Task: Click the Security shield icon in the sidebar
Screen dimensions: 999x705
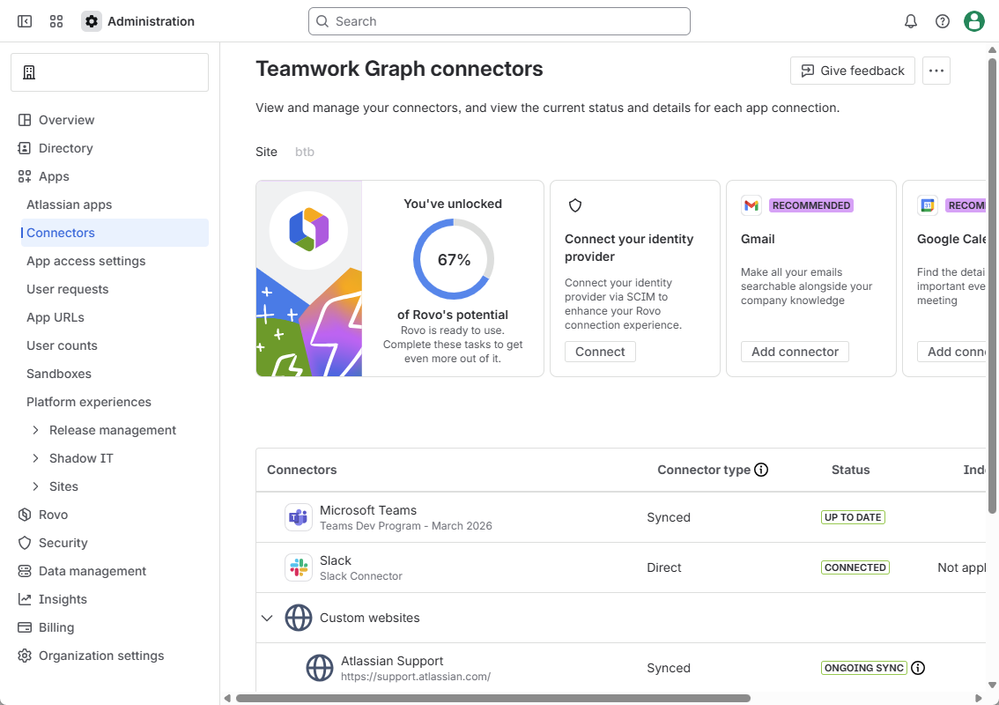Action: click(x=24, y=543)
